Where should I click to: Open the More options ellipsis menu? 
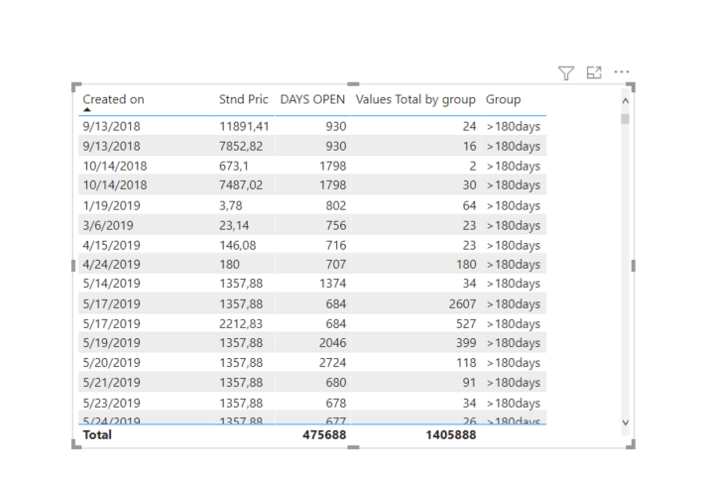[x=622, y=72]
